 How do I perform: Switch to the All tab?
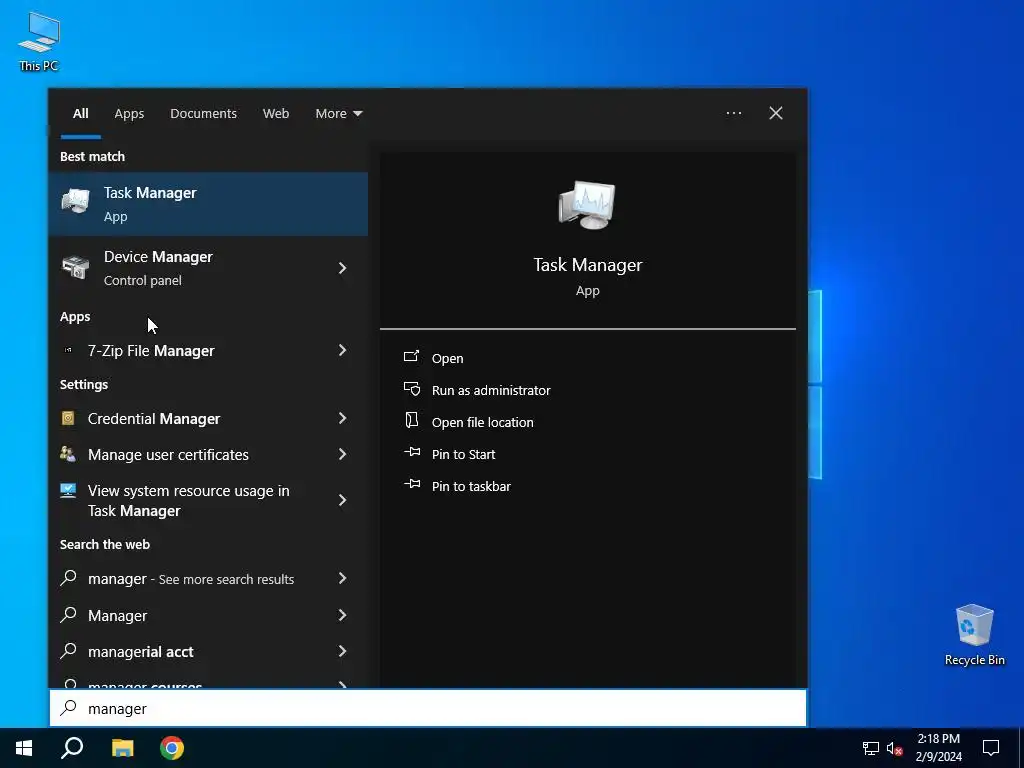(81, 114)
